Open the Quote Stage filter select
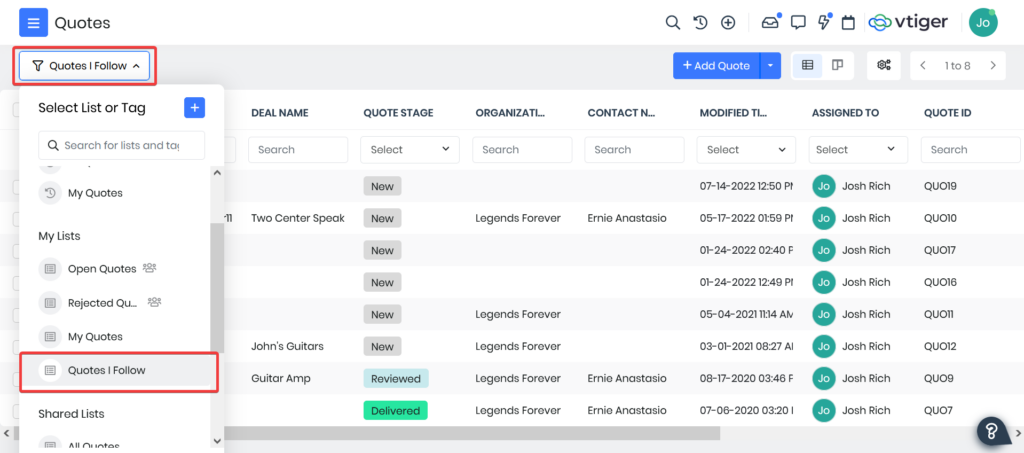This screenshot has height=453, width=1024. [x=410, y=150]
